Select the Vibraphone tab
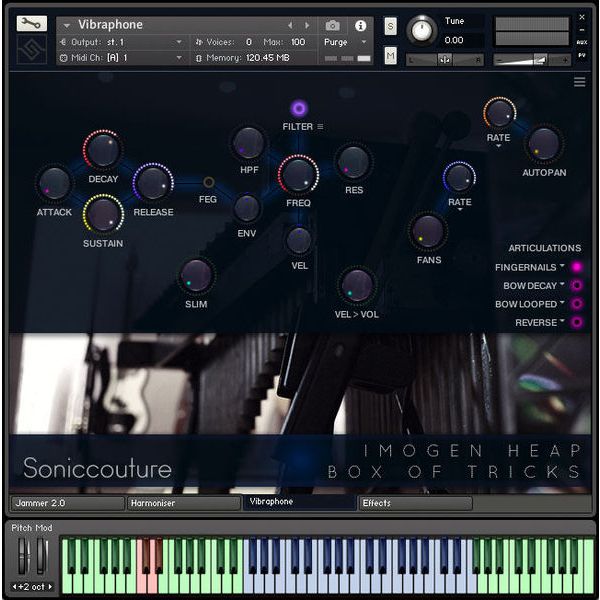This screenshot has height=600, width=600. (300, 502)
